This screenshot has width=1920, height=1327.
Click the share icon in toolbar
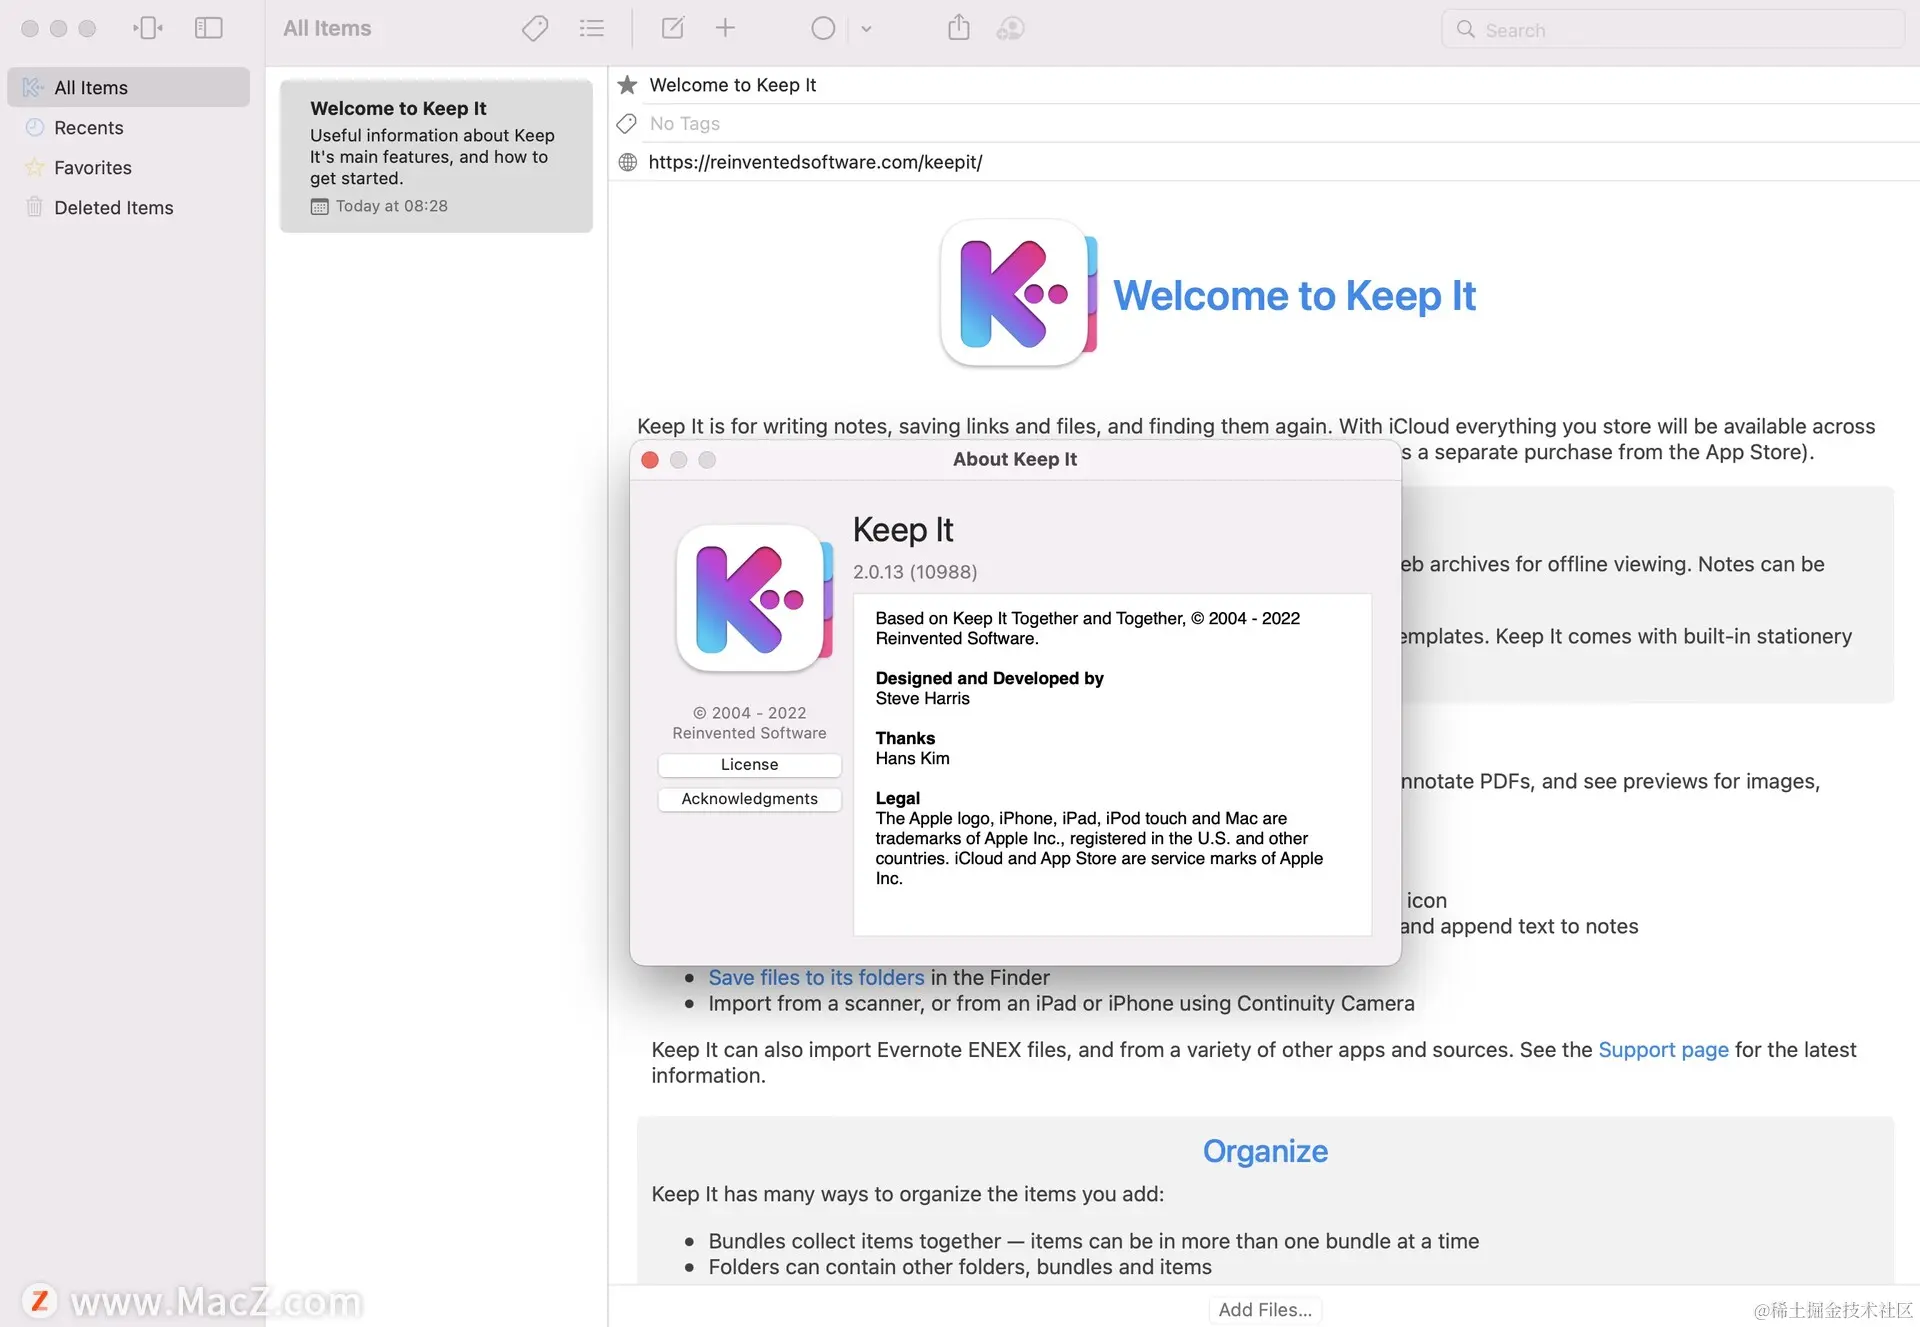click(x=958, y=28)
